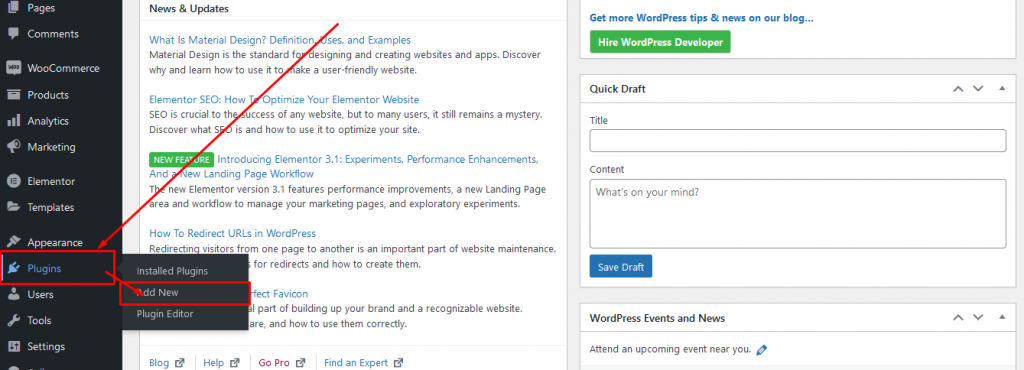
Task: Click the Go Pro link
Action: pos(274,363)
